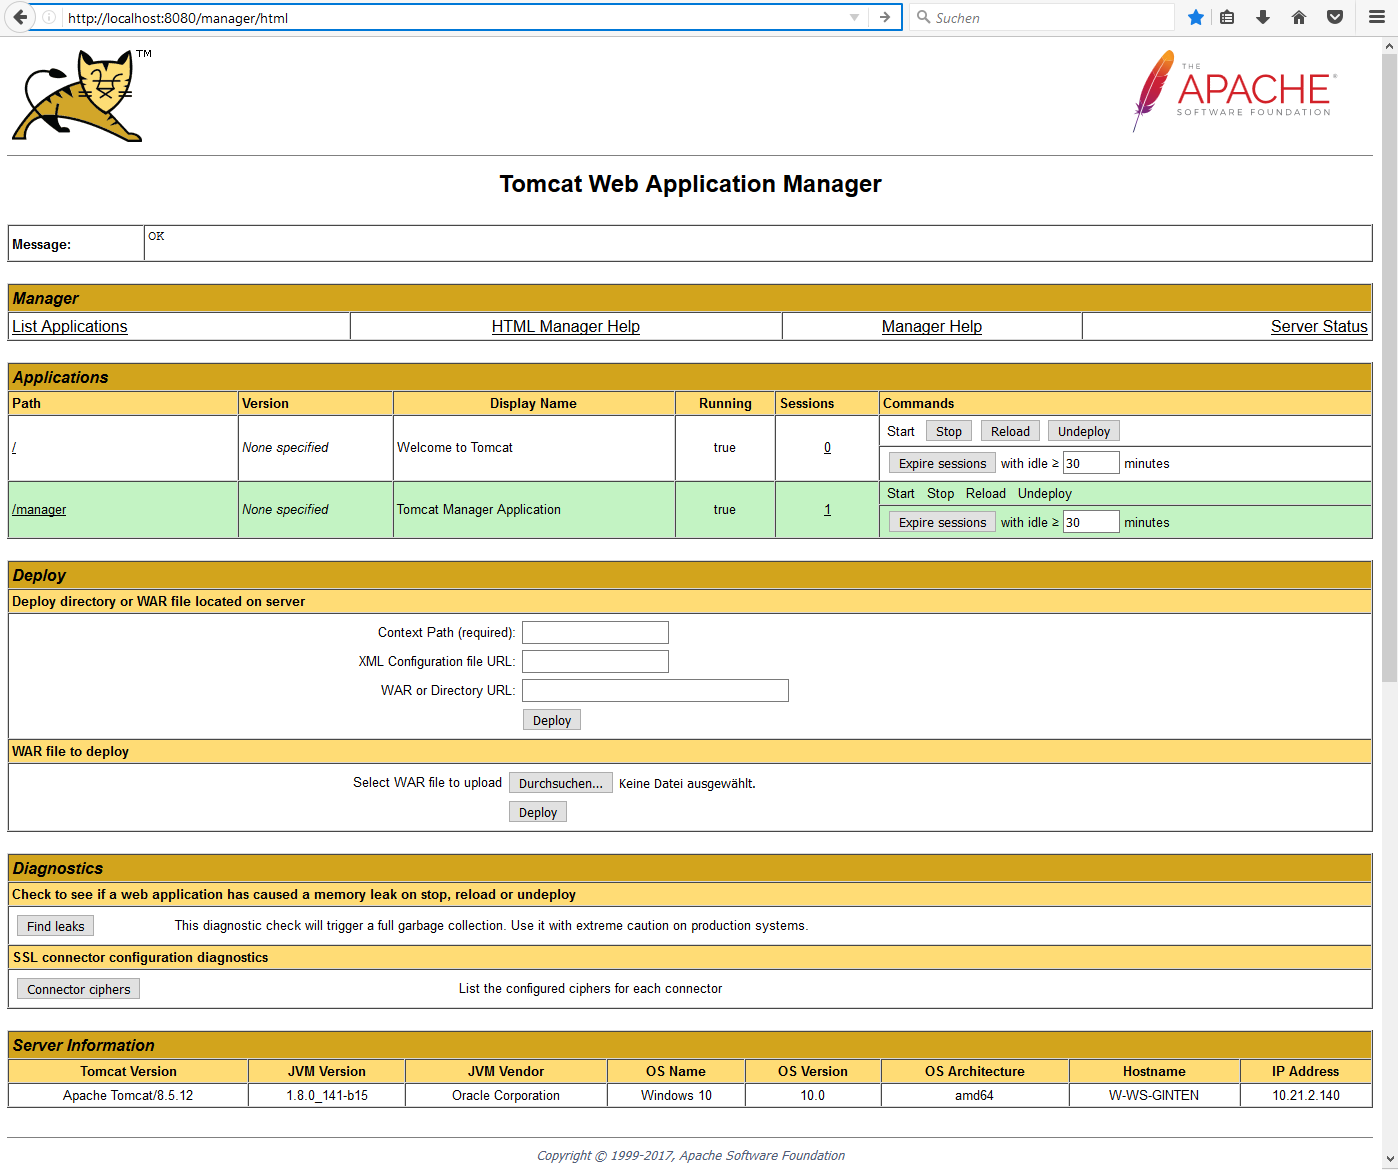
Task: Run the Find leaks diagnostic
Action: (54, 925)
